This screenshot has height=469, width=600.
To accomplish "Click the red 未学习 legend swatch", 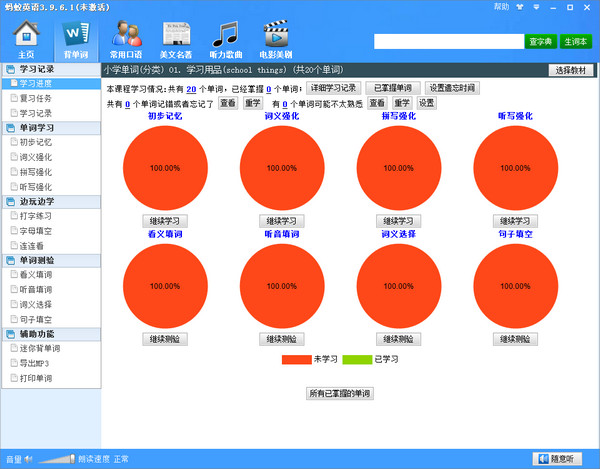I will (297, 360).
